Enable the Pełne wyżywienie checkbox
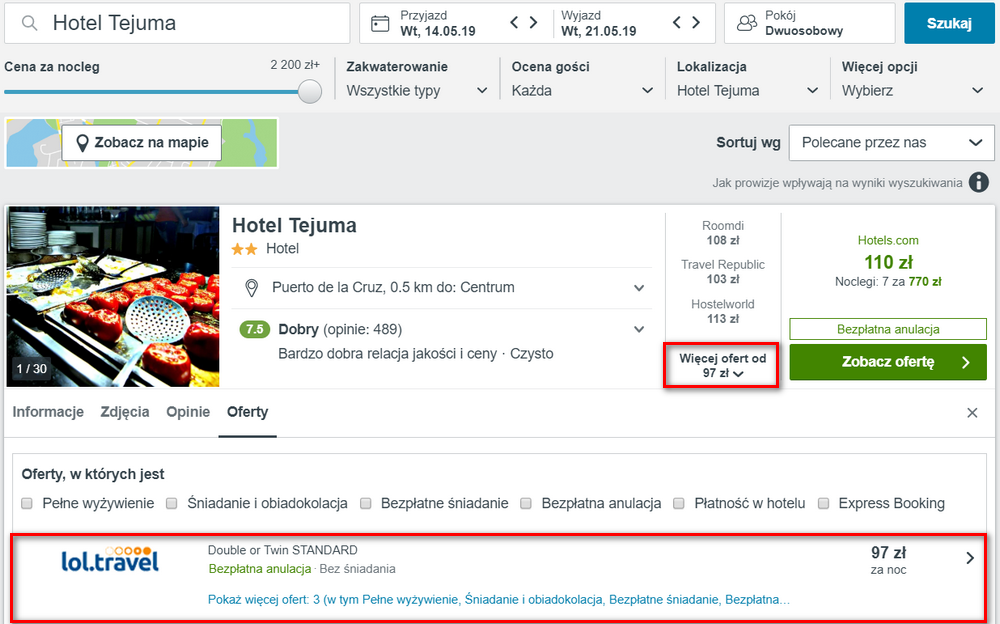This screenshot has width=1000, height=624. click(x=27, y=503)
